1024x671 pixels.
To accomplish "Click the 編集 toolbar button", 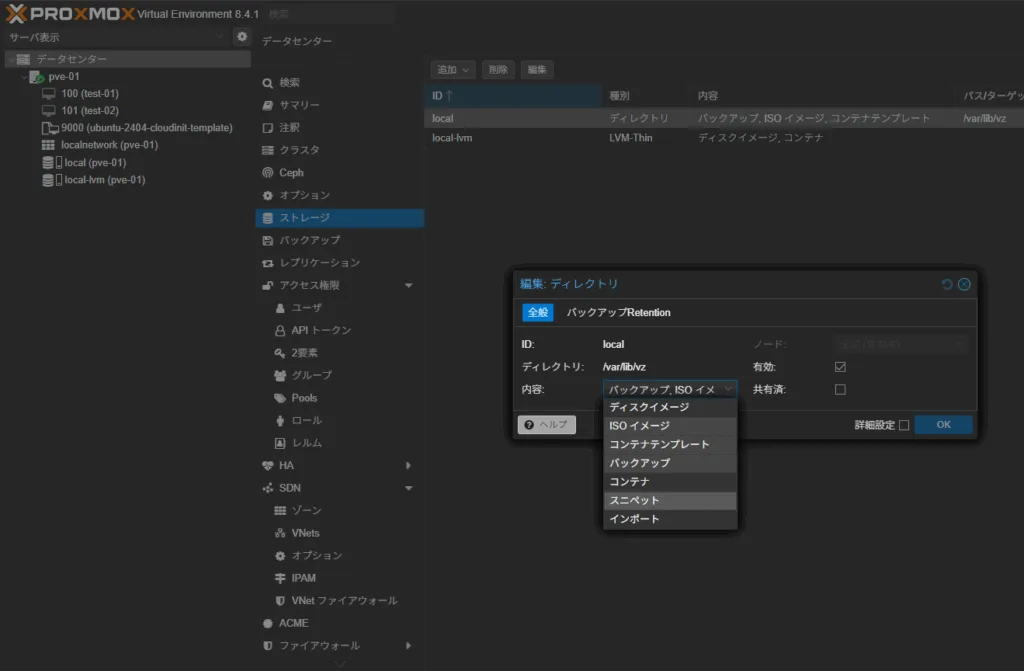I will click(537, 70).
